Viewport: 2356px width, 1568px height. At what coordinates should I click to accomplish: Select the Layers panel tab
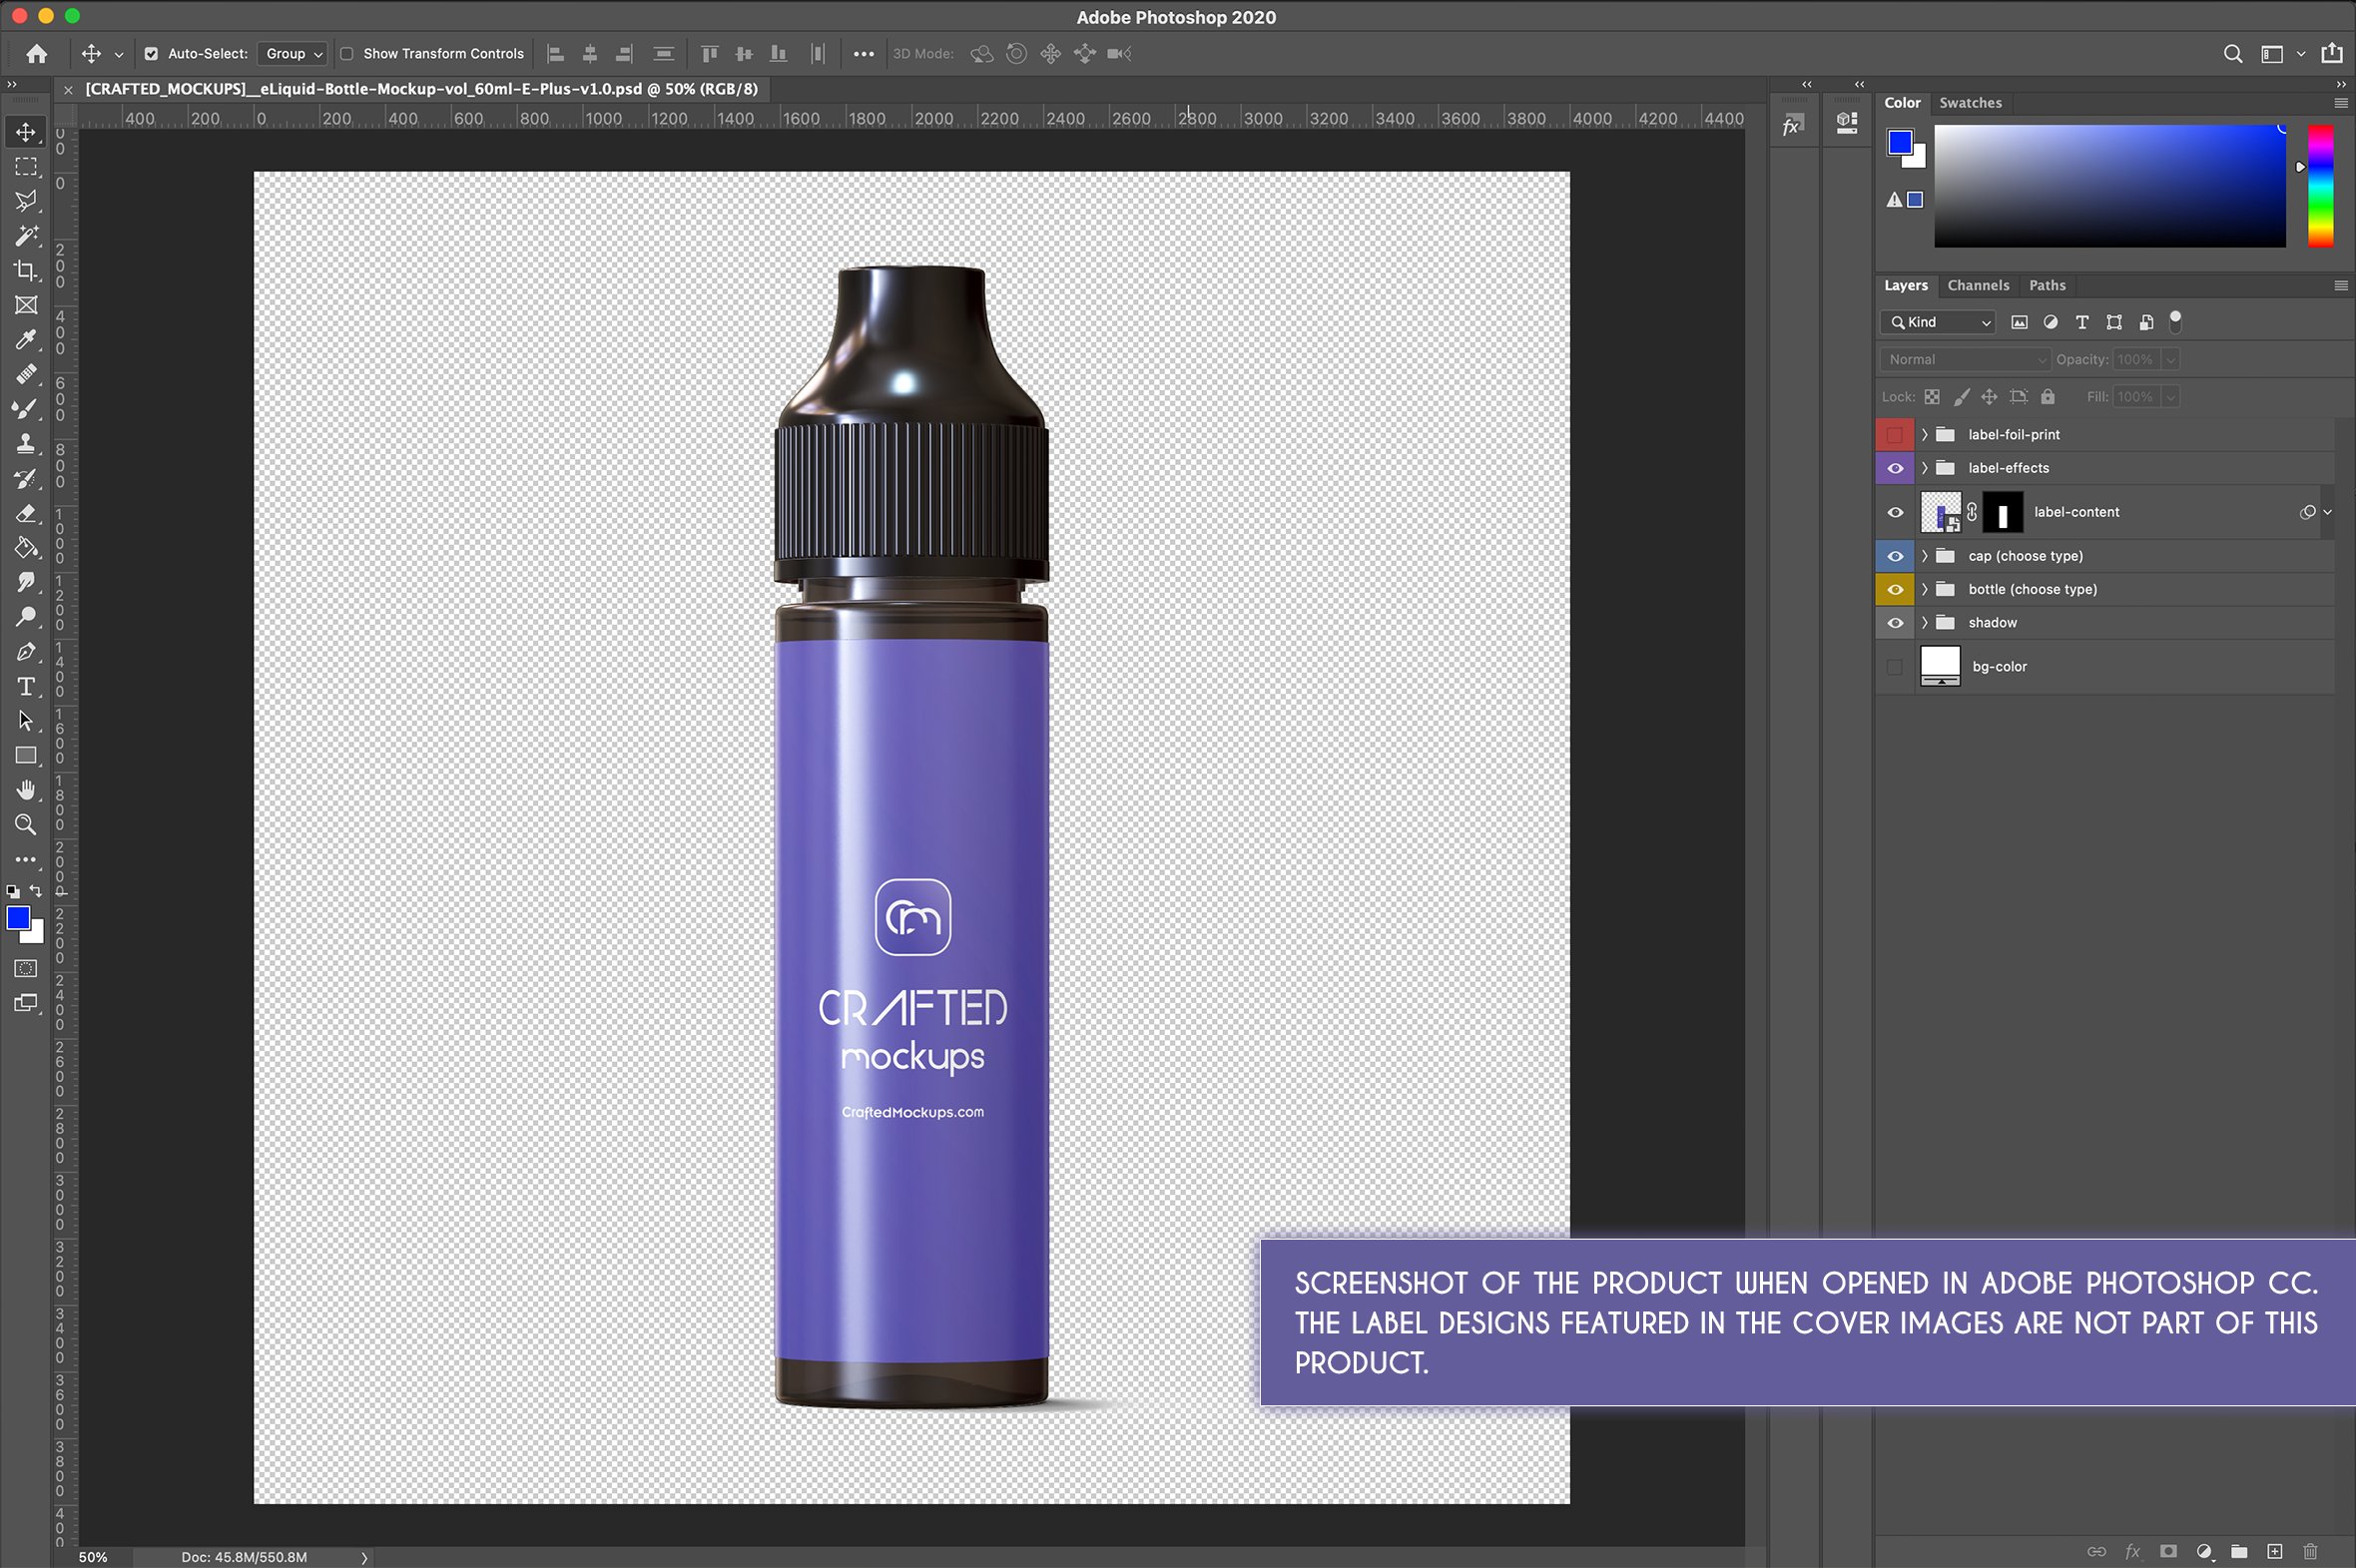(x=1906, y=286)
